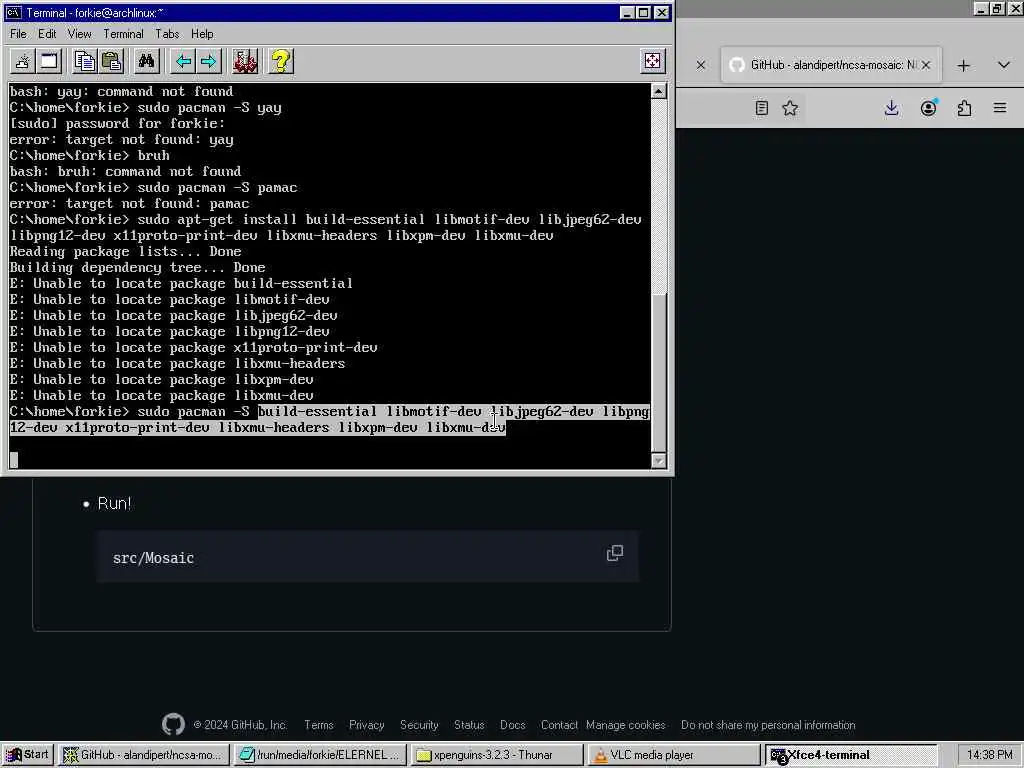Click 'bash: bruh: command not found' line
The height and width of the screenshot is (768, 1024).
(125, 172)
